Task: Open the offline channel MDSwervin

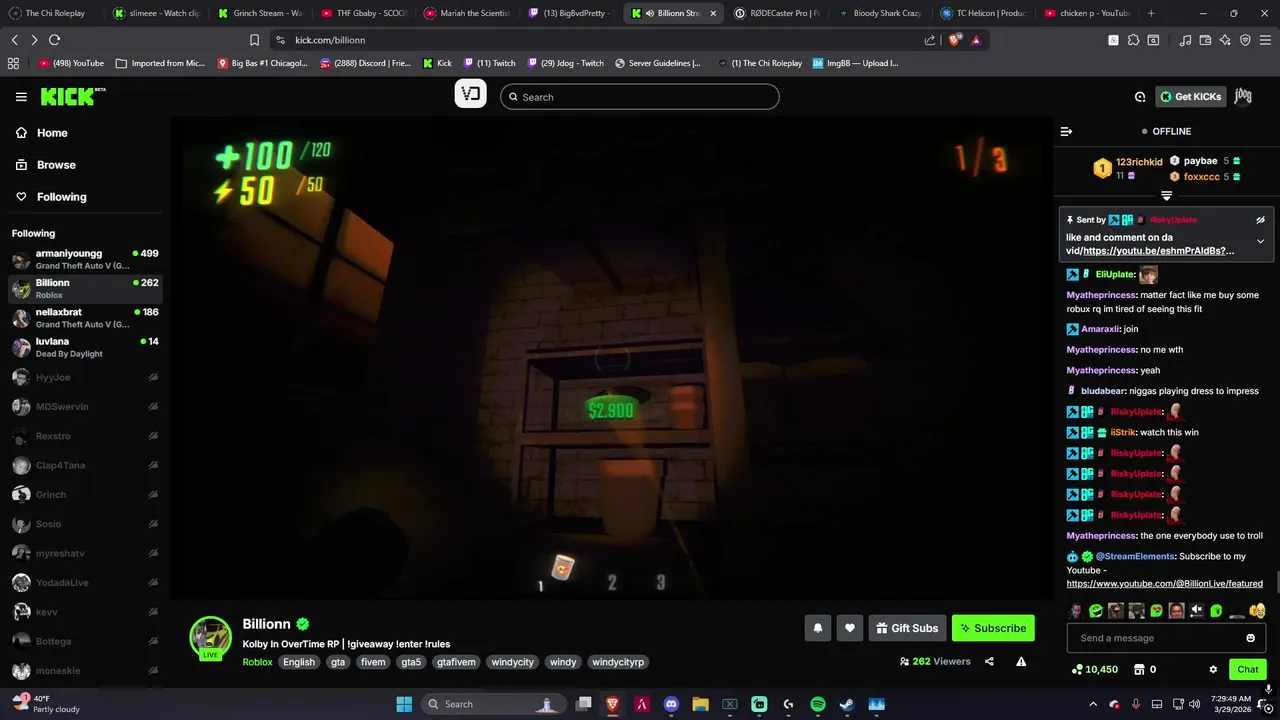Action: click(85, 407)
